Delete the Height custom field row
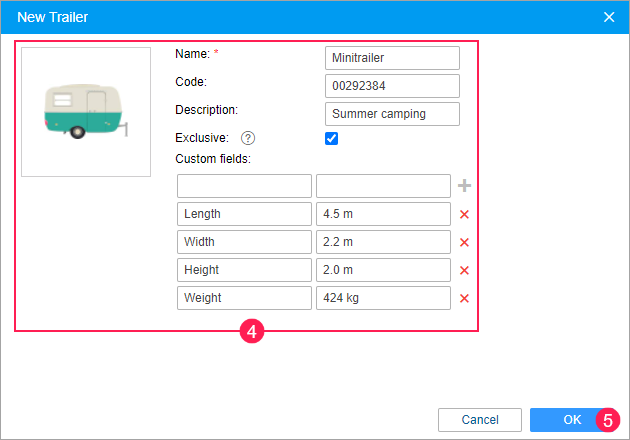This screenshot has height=440, width=630. tap(464, 270)
